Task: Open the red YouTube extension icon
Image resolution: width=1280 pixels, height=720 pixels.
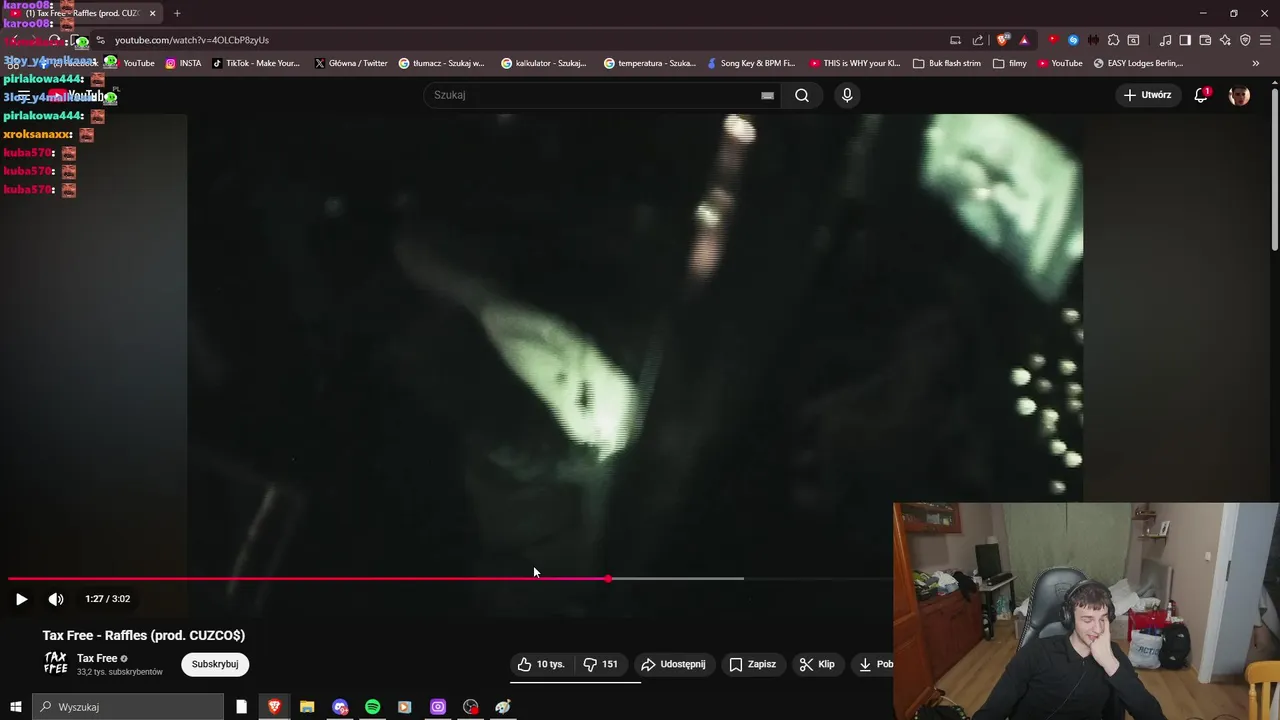Action: tap(1053, 40)
